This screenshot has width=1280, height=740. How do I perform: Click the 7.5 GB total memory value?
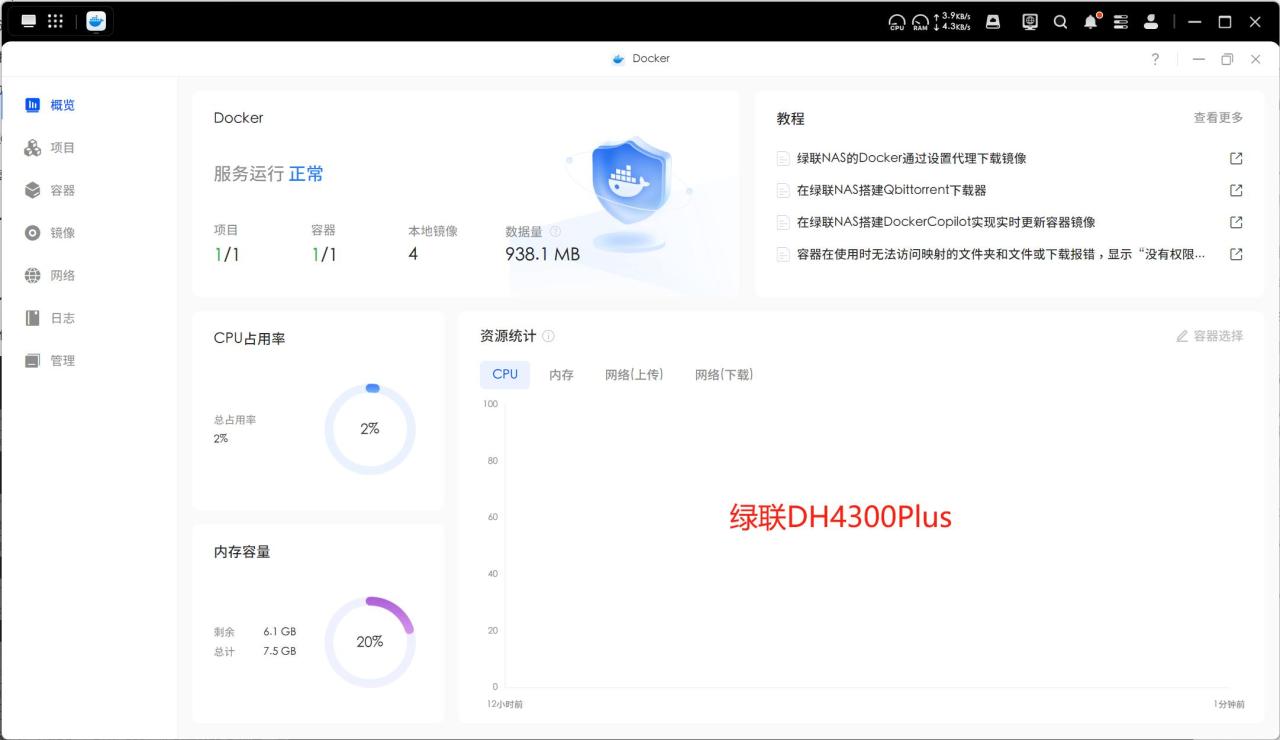point(280,651)
